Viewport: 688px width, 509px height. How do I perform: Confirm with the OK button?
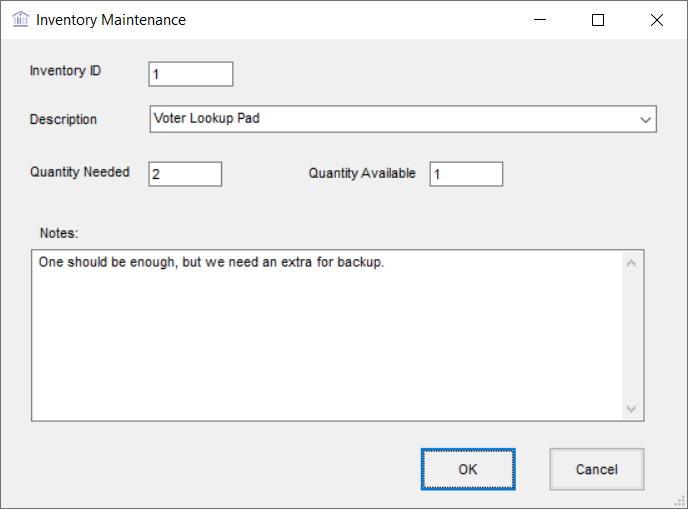tap(468, 469)
